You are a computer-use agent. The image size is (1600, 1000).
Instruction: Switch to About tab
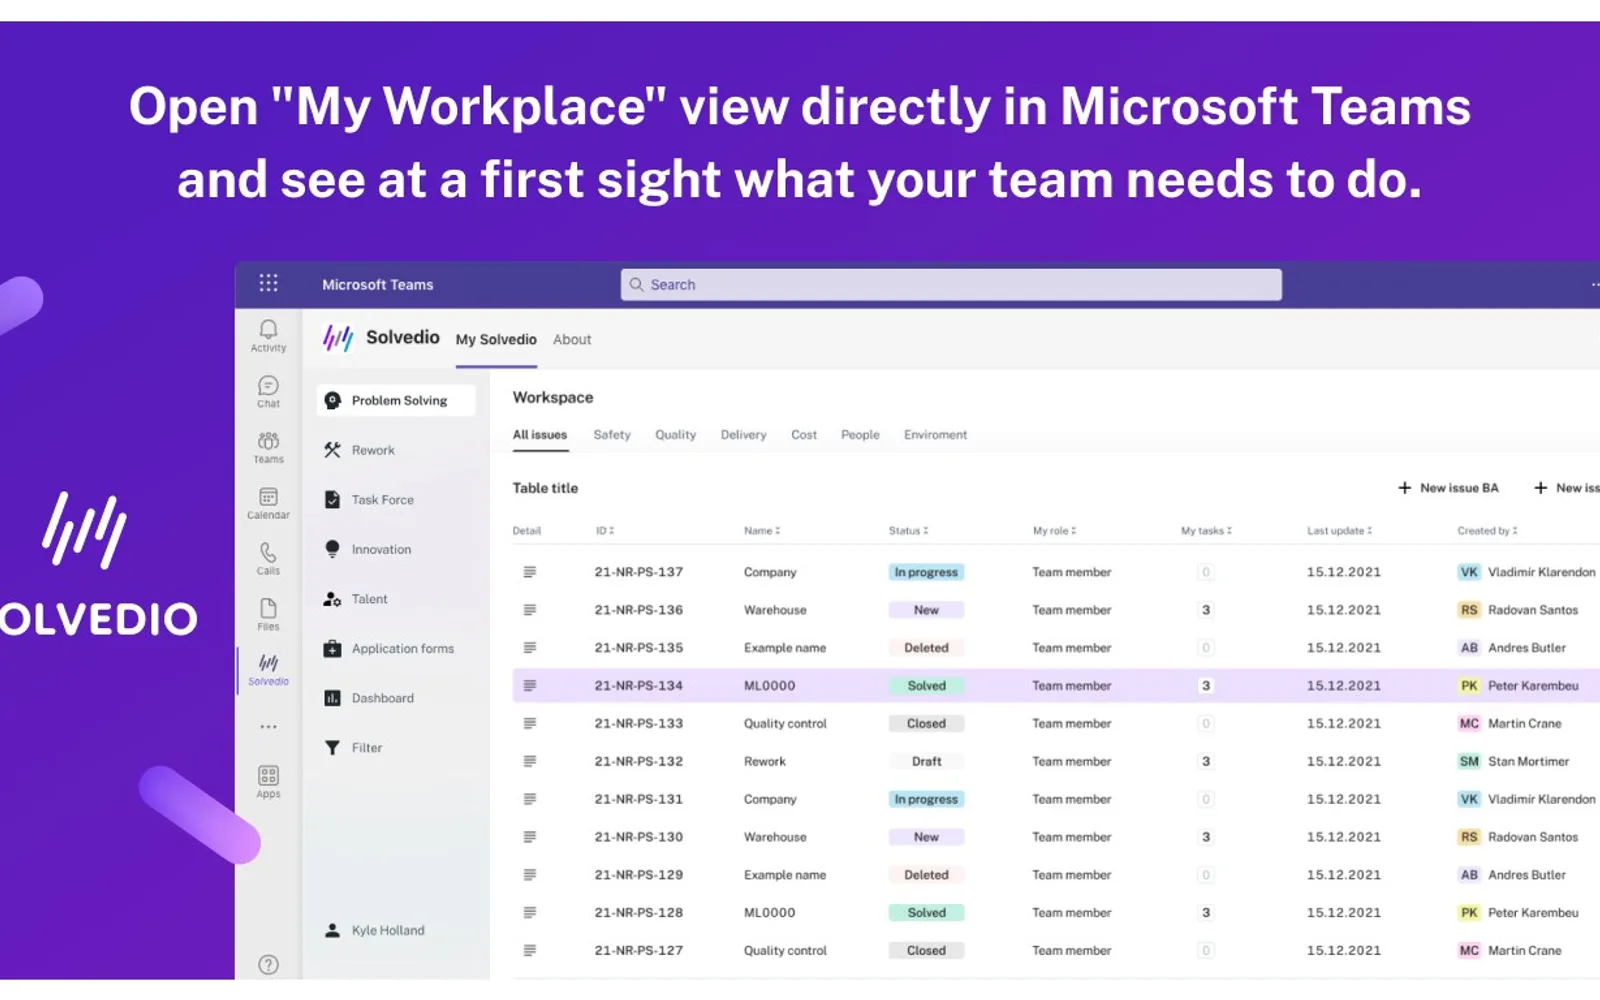(572, 340)
